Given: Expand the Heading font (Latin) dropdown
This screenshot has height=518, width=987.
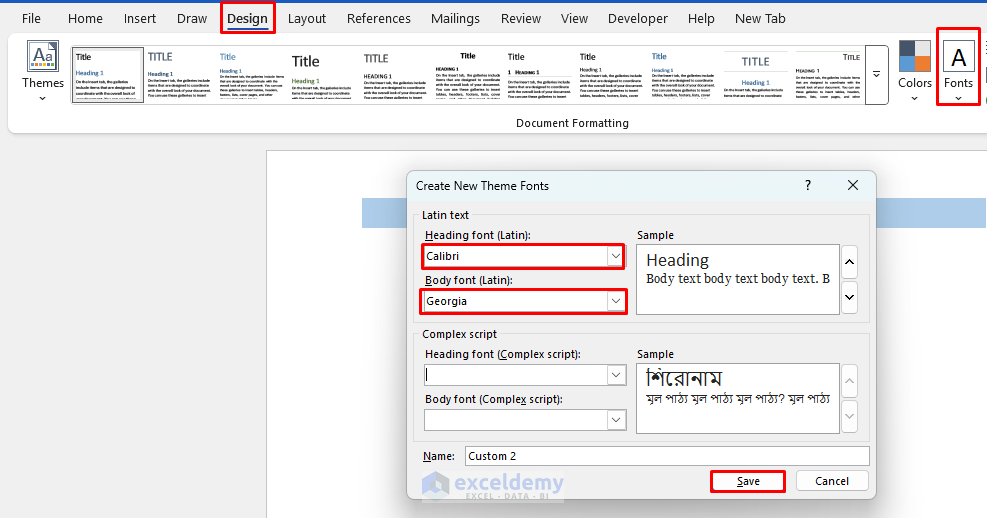Looking at the screenshot, I should click(615, 256).
